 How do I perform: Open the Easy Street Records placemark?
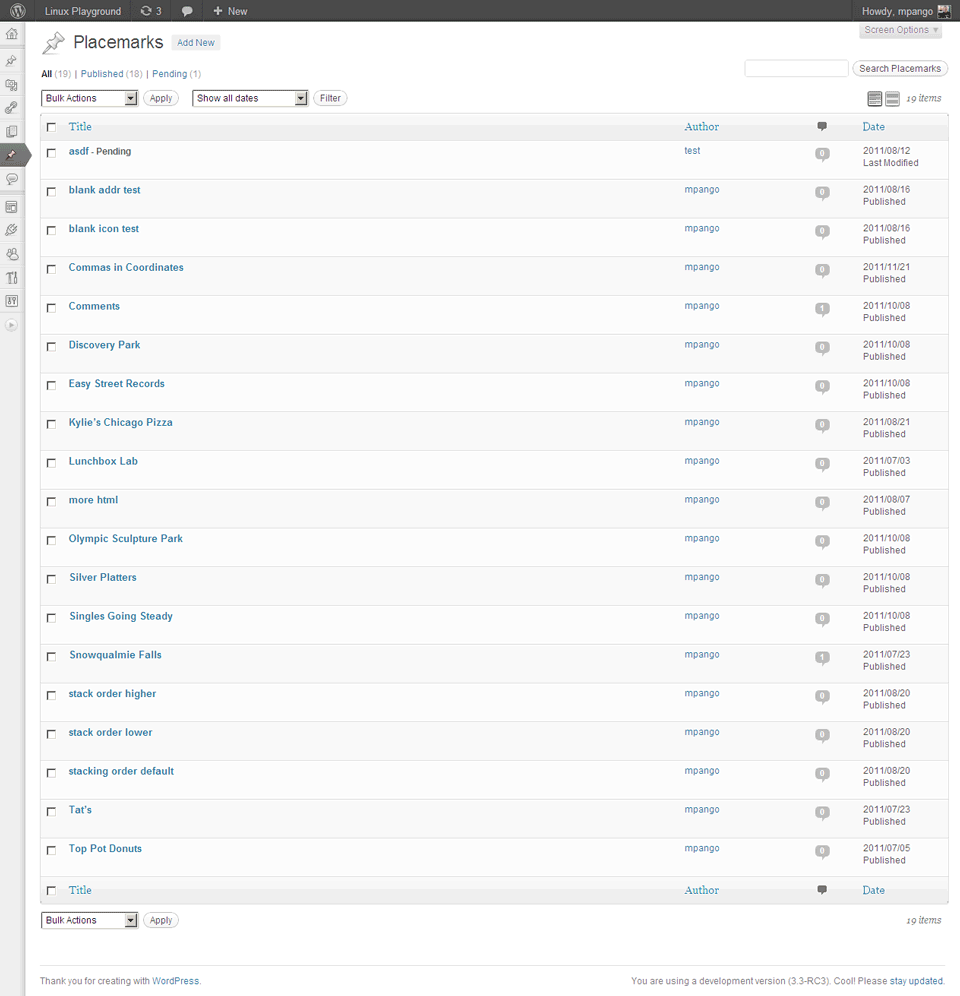pos(116,384)
